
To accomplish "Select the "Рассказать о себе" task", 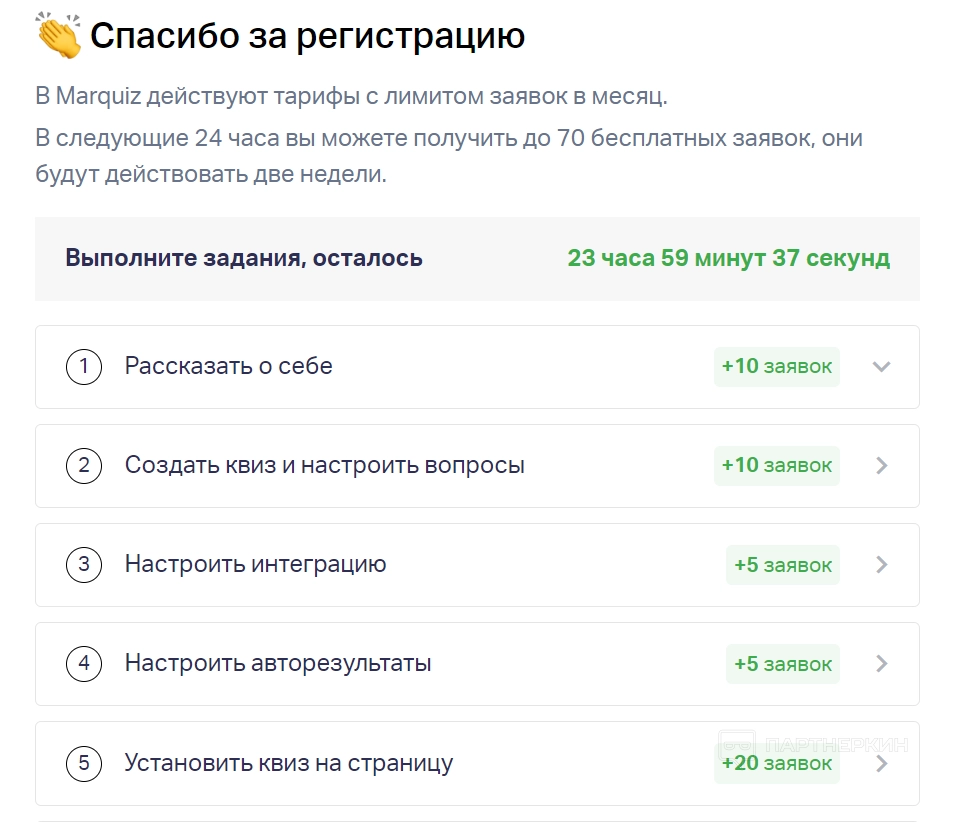I will pyautogui.click(x=228, y=367).
